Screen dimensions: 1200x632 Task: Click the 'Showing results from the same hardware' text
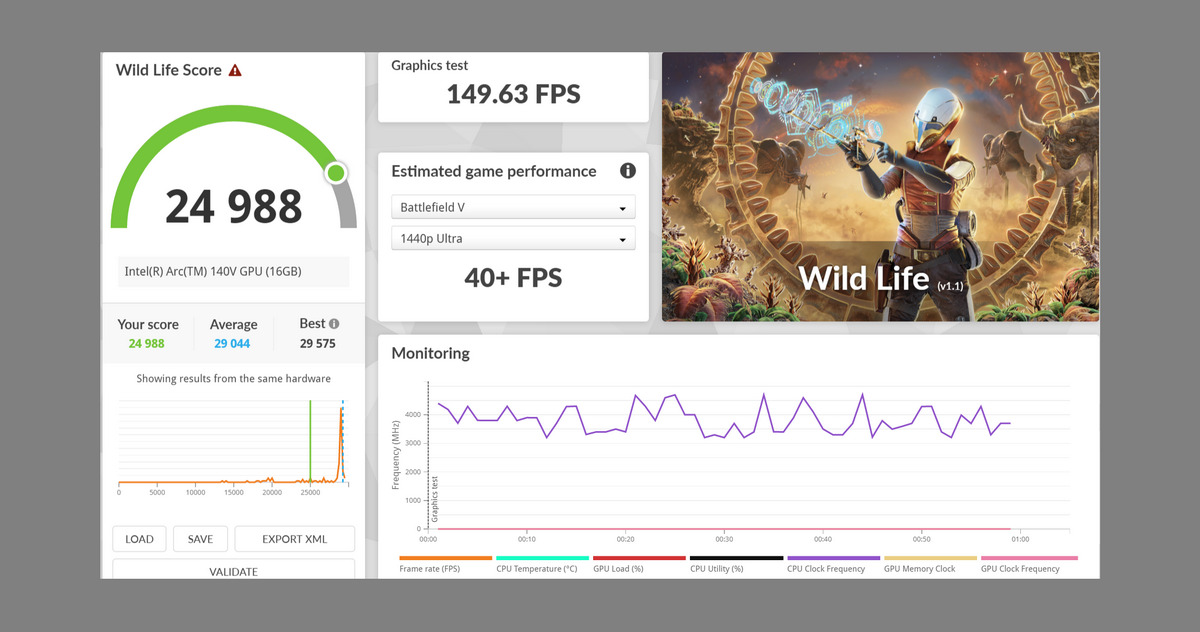click(234, 379)
